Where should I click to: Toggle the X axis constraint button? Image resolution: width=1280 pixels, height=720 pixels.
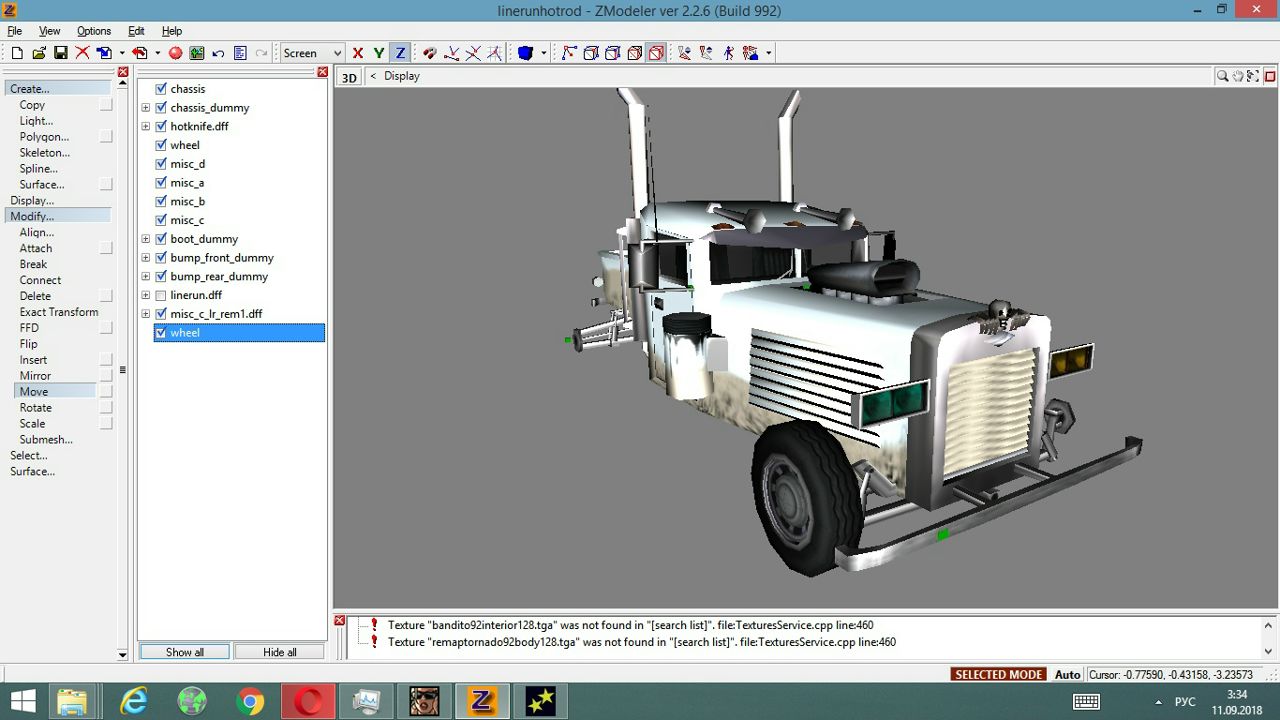[x=358, y=53]
